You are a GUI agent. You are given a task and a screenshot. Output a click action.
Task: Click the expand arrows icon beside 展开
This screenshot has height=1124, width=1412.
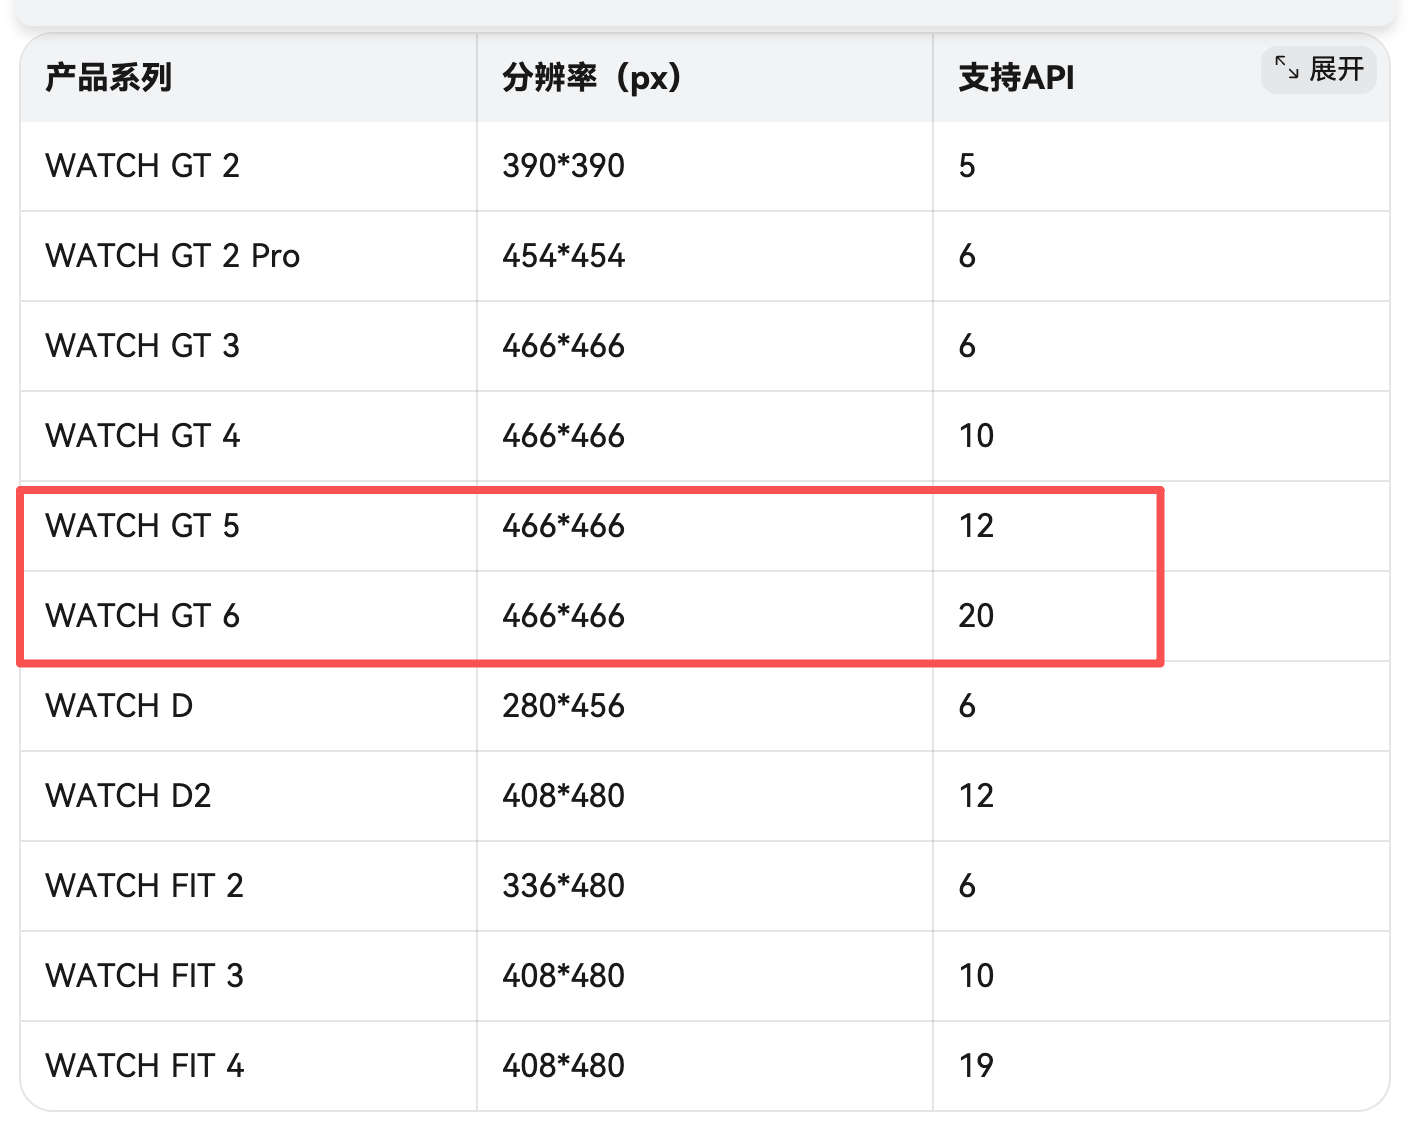pyautogui.click(x=1286, y=68)
